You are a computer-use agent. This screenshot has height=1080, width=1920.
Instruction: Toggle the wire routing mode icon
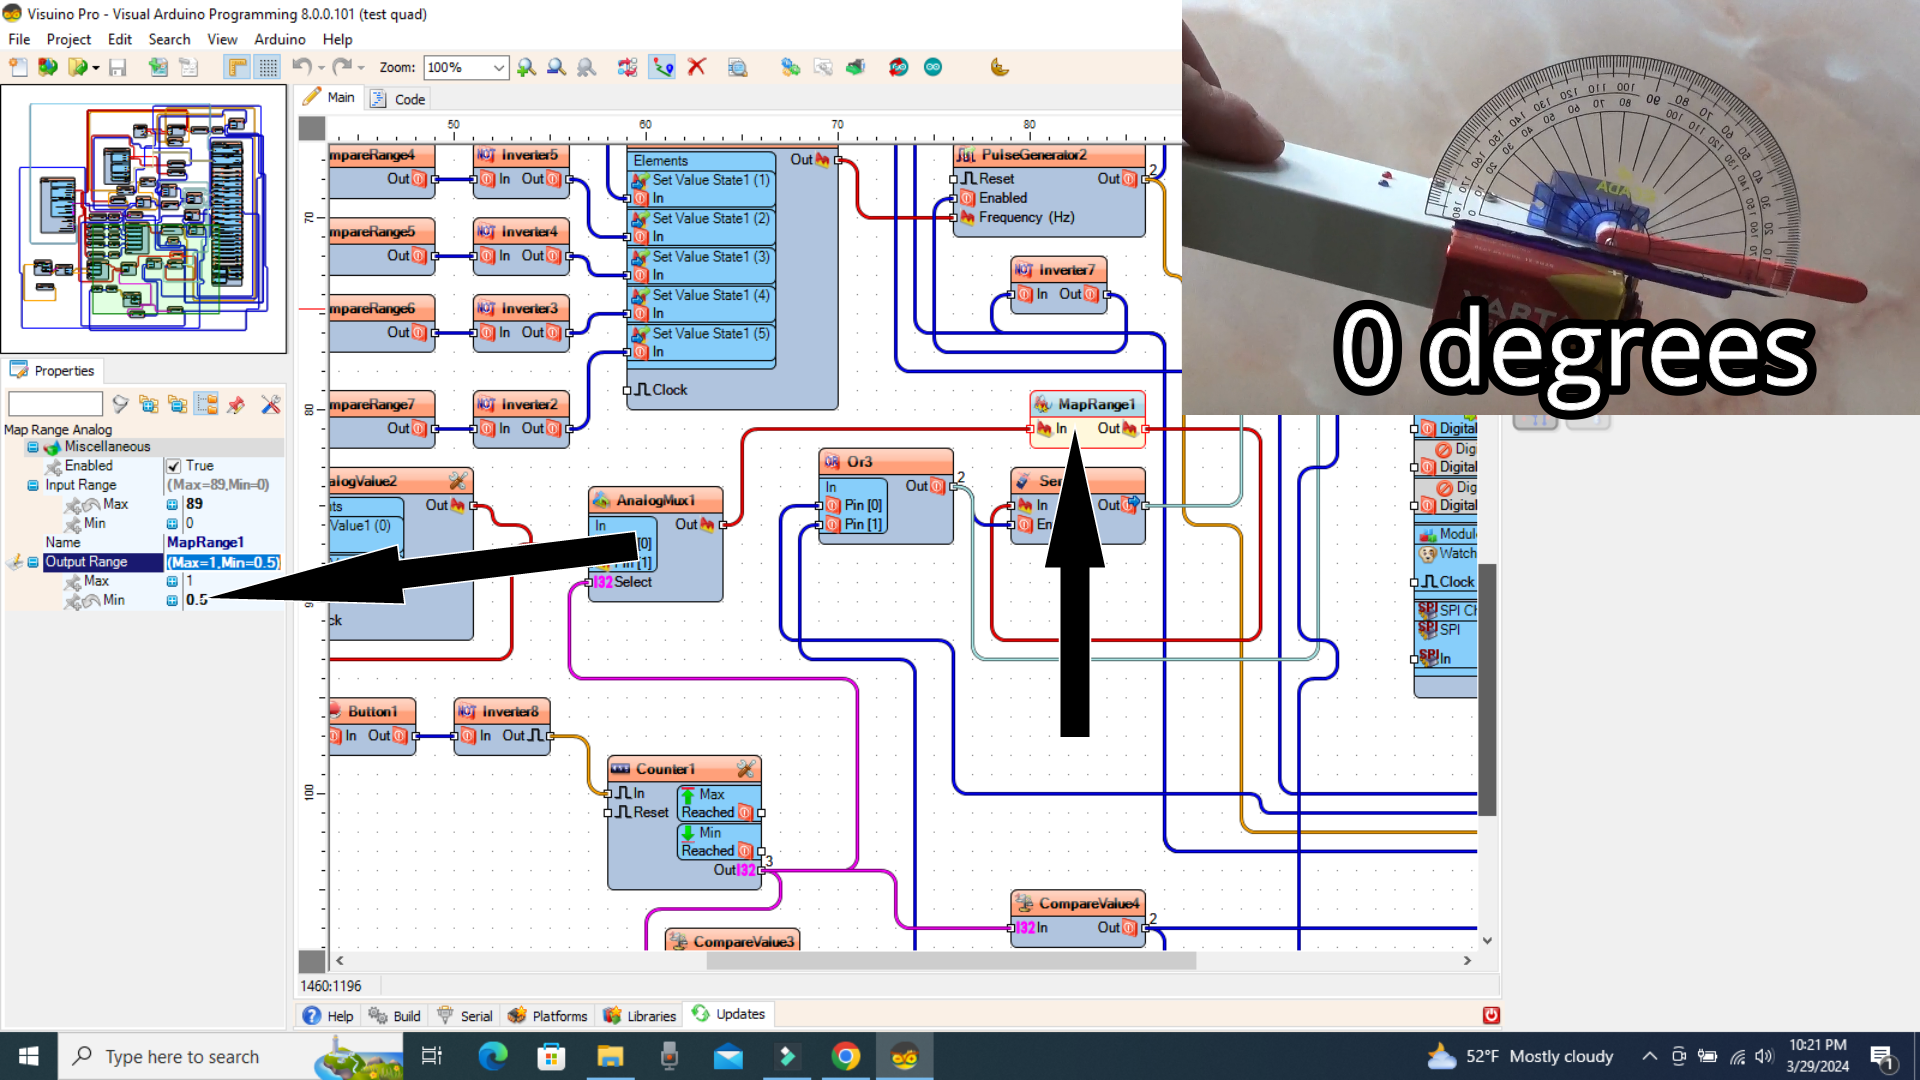tap(662, 67)
